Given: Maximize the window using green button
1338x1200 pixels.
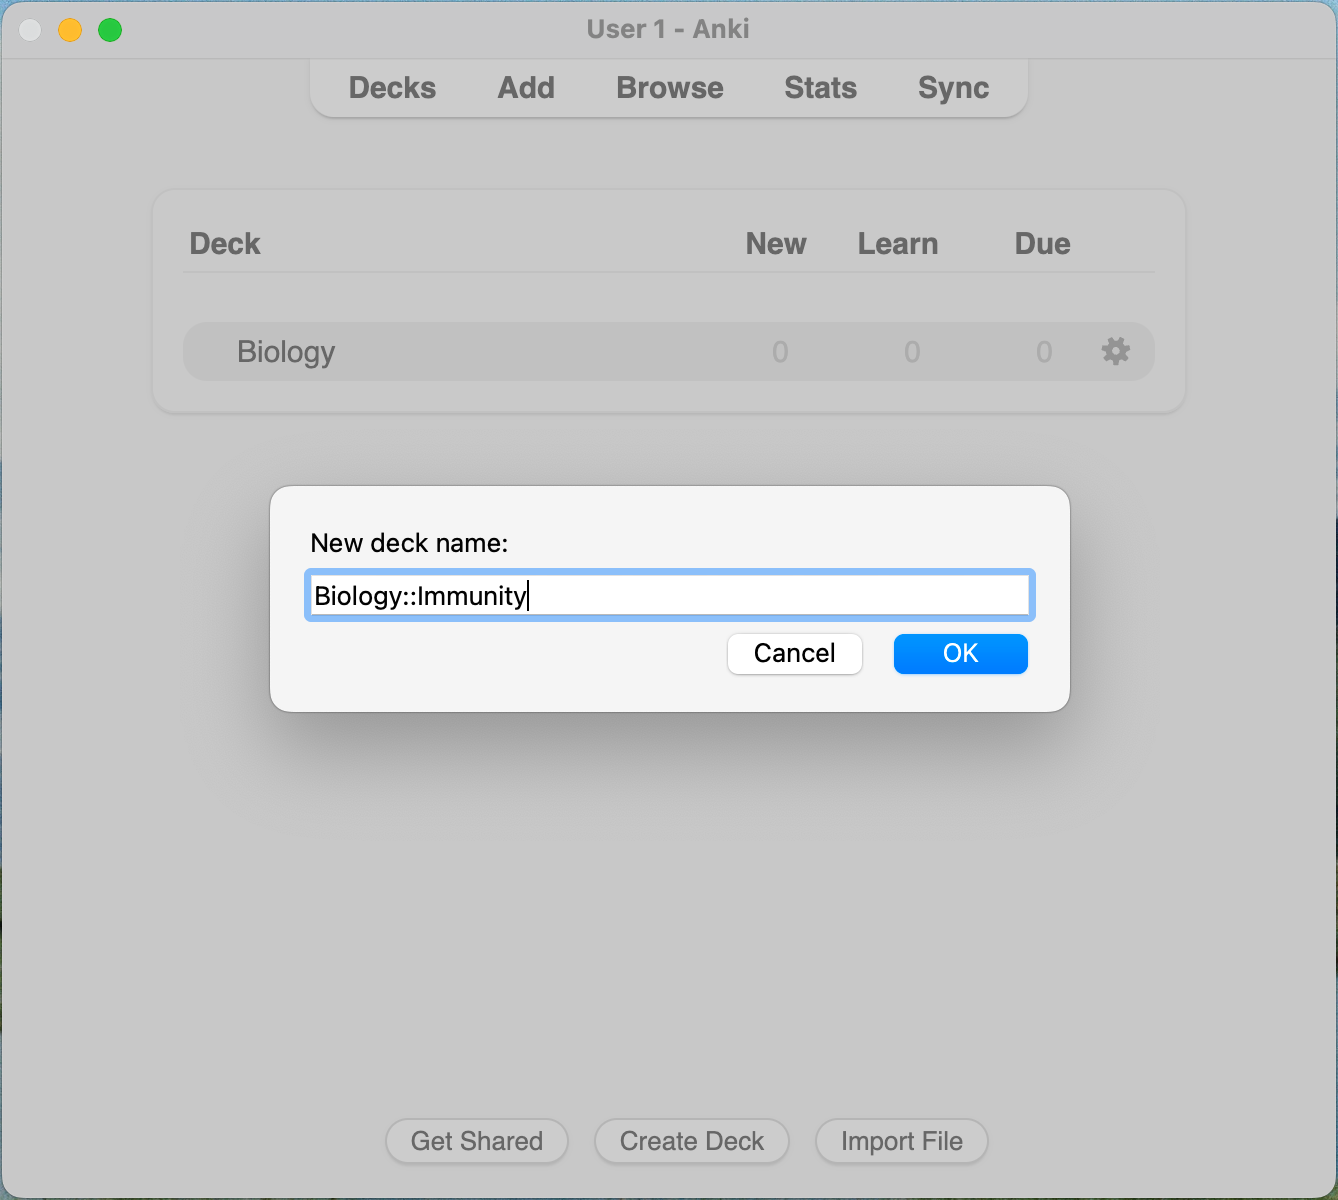Looking at the screenshot, I should [x=110, y=30].
